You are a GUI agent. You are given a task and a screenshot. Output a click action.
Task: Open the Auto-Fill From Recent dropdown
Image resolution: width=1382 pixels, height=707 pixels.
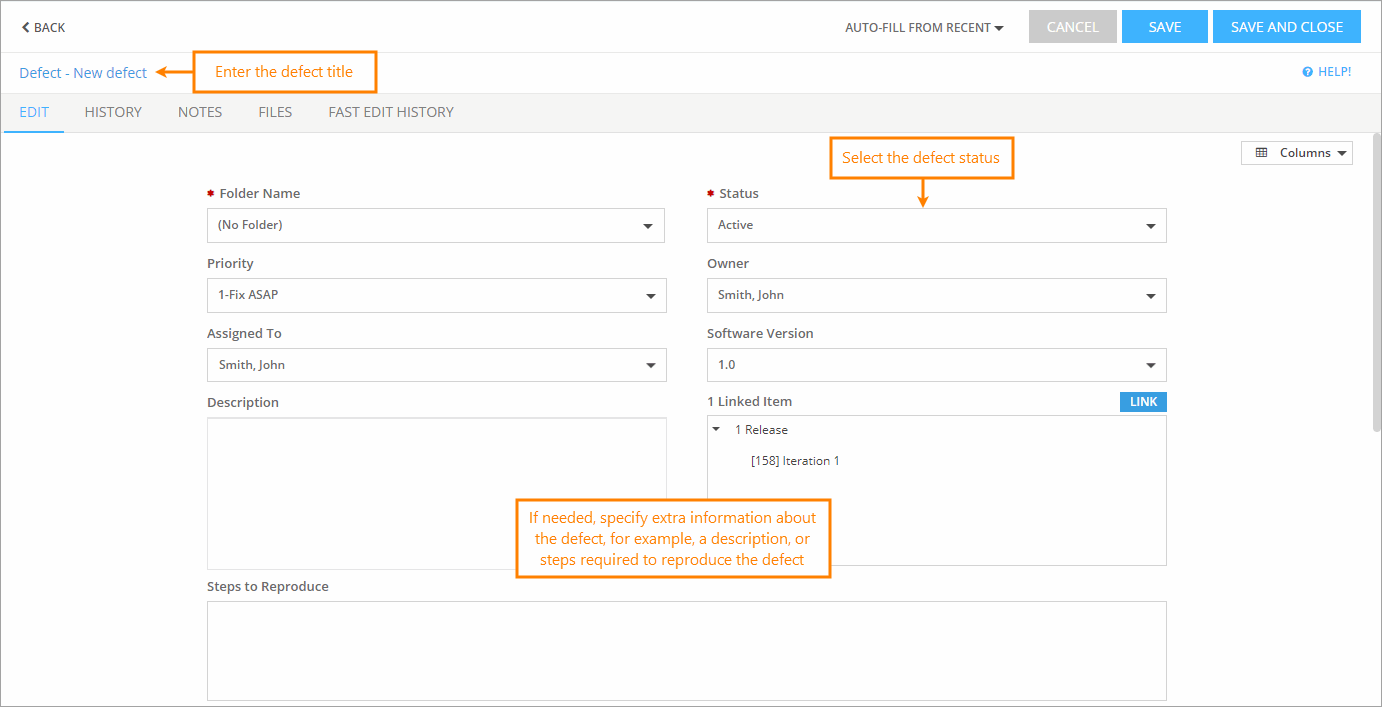tap(922, 27)
